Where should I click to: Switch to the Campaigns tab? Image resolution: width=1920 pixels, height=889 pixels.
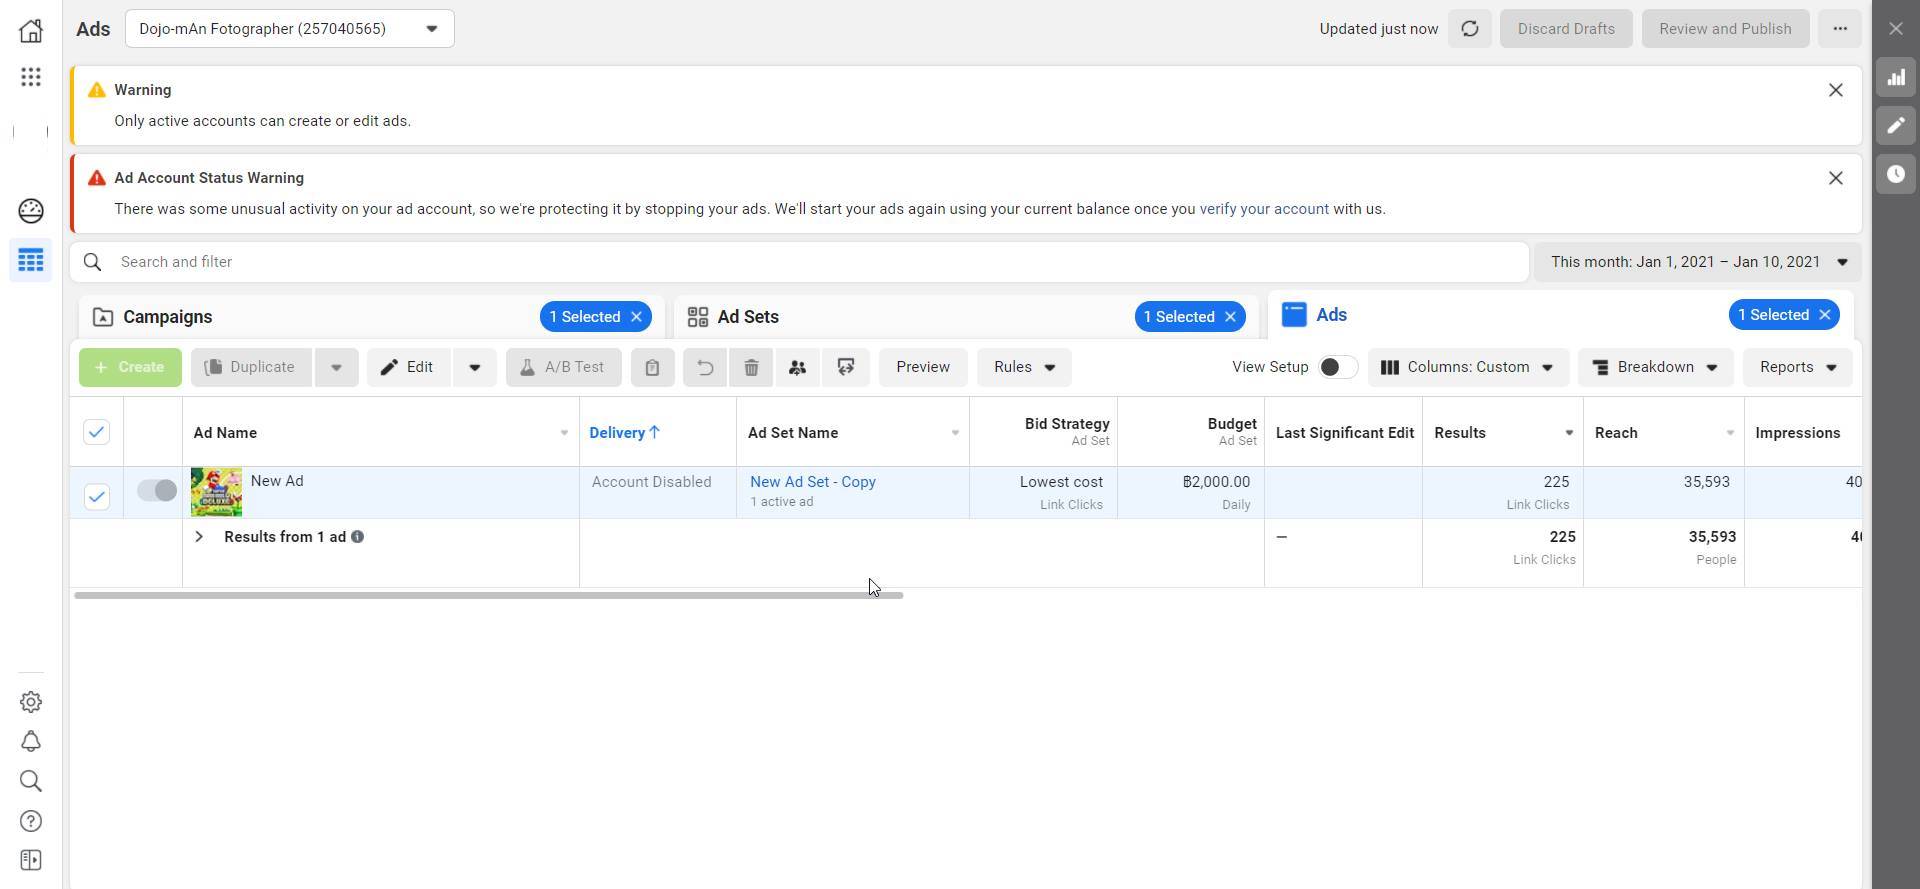coord(168,317)
